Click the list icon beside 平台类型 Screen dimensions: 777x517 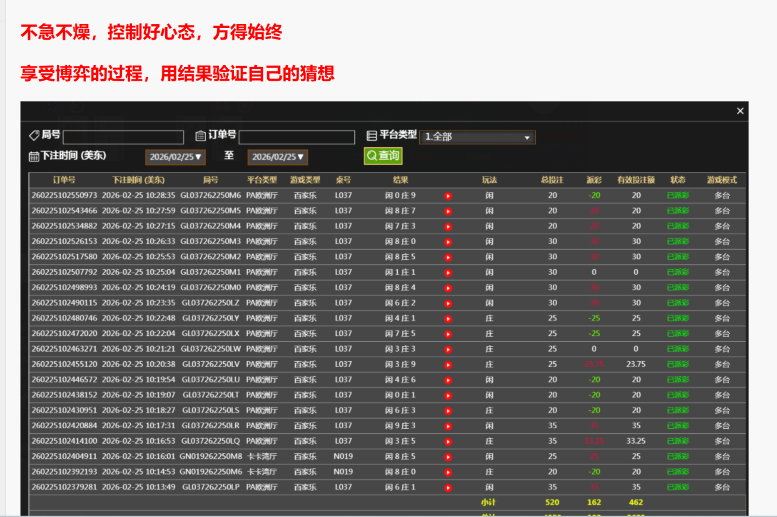click(x=372, y=135)
